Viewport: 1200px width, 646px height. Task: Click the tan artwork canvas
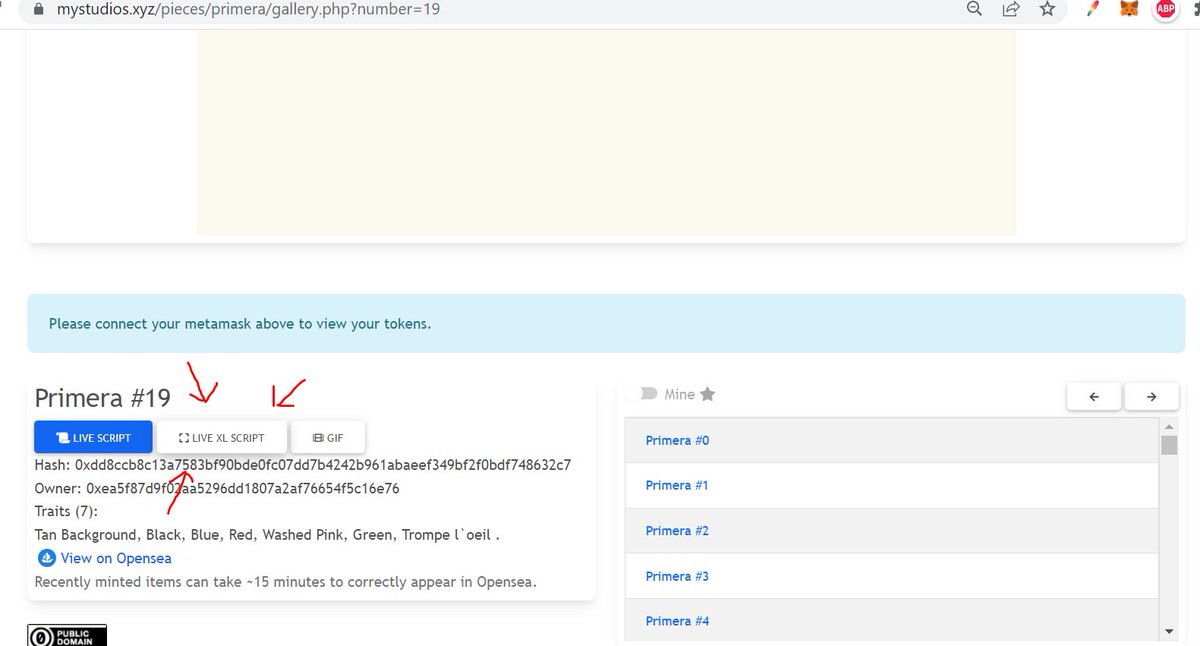(x=606, y=132)
